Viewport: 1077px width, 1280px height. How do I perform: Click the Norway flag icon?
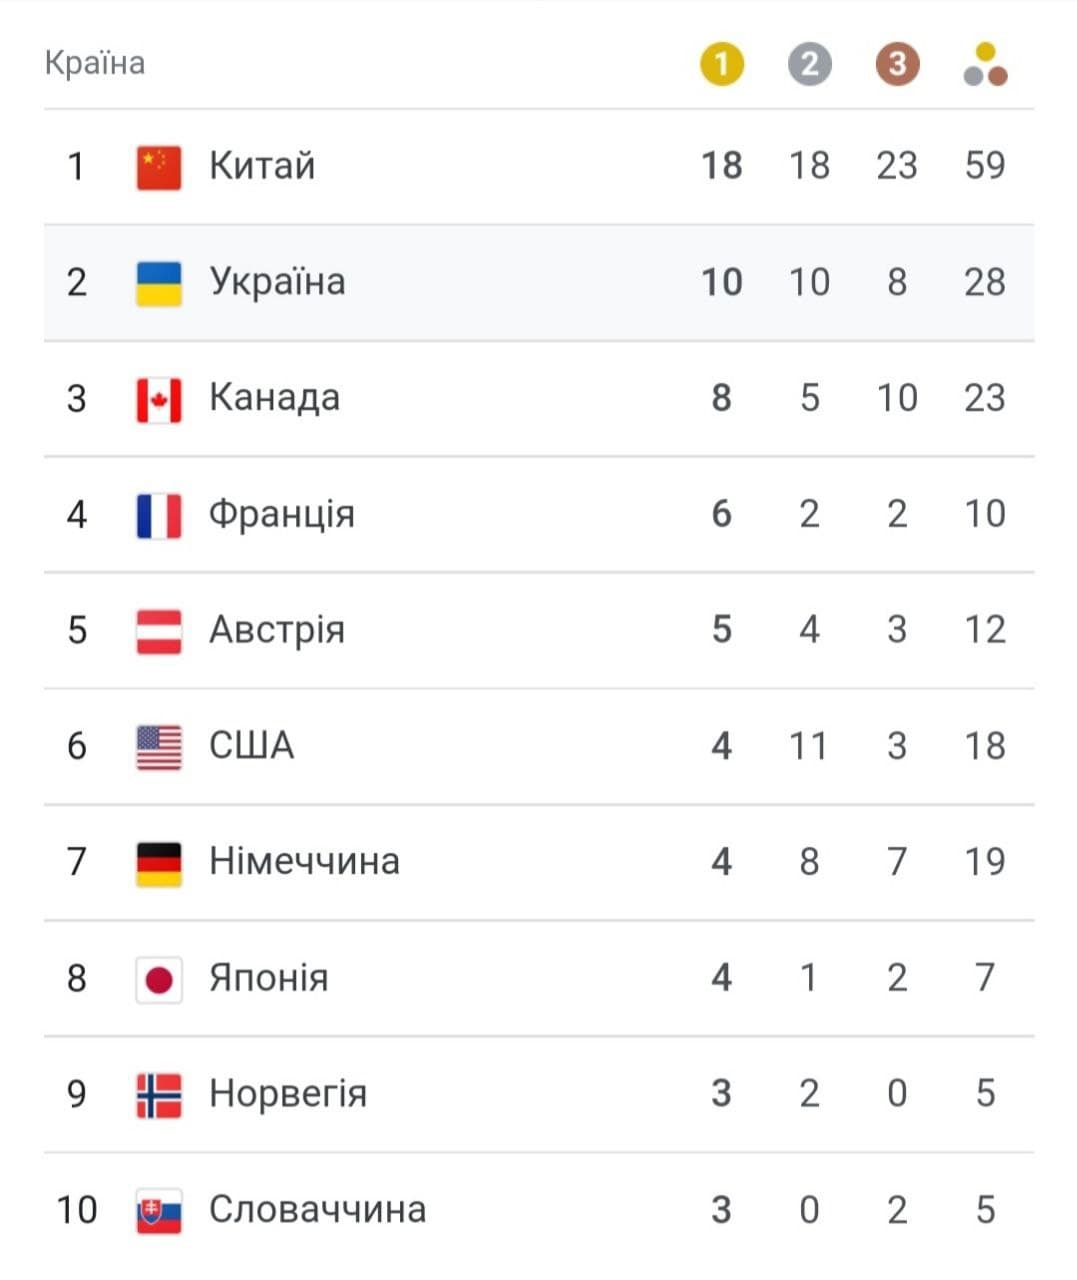tap(159, 1095)
